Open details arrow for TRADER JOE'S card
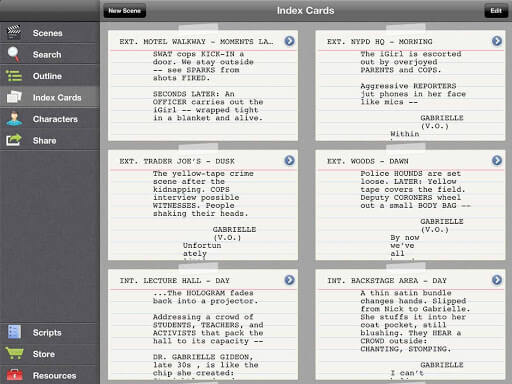The height and width of the screenshot is (384, 512). [x=289, y=161]
